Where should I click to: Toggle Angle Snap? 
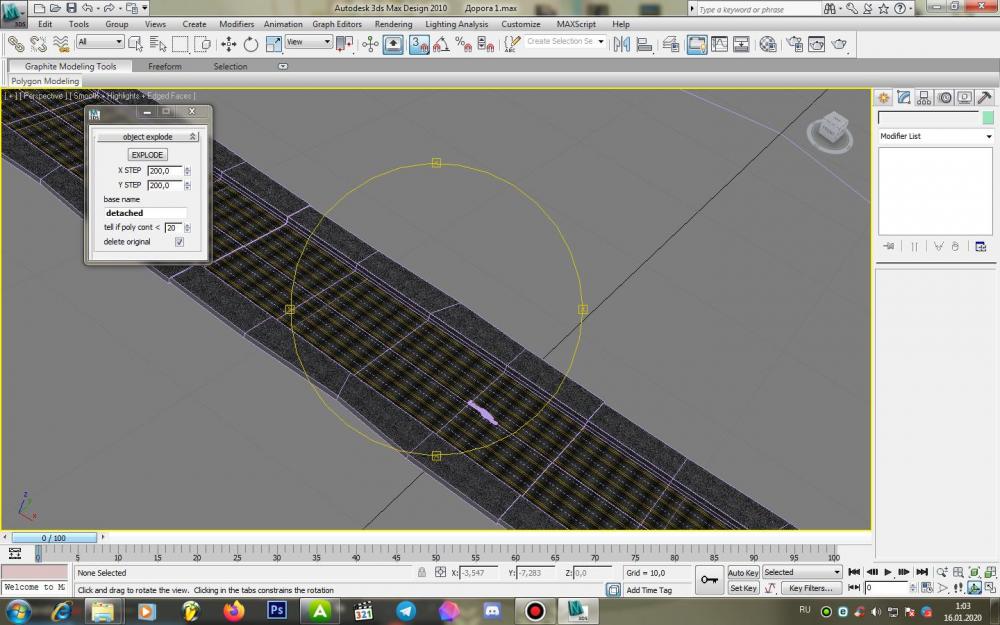tap(441, 44)
